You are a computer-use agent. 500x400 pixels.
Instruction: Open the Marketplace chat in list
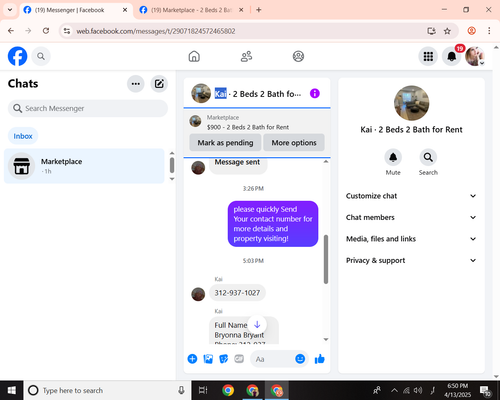click(x=84, y=166)
